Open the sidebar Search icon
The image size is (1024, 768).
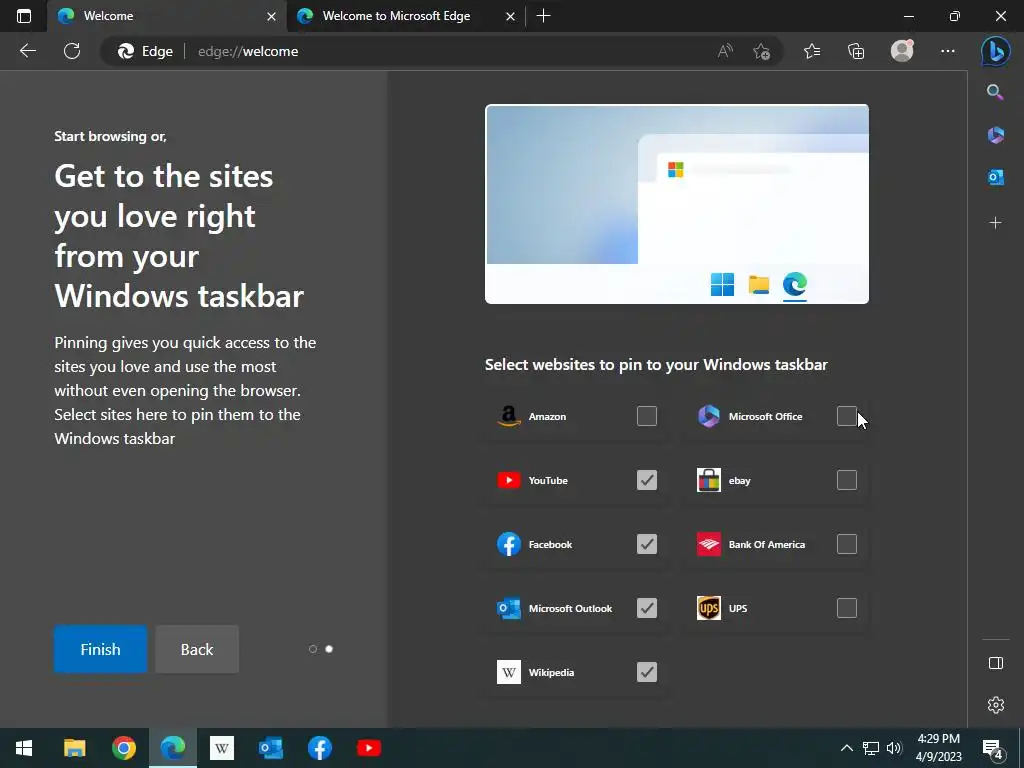coord(995,92)
